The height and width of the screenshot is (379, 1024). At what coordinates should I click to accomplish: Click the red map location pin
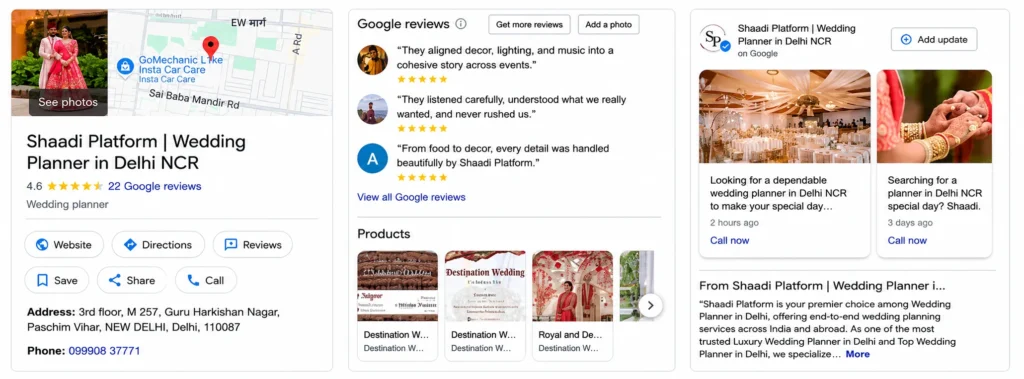[210, 47]
